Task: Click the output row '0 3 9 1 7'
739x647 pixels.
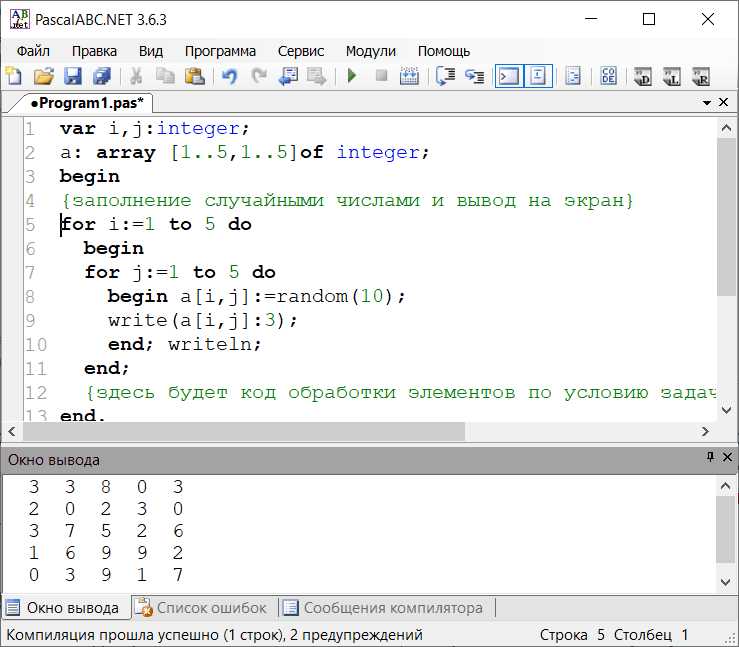Action: click(106, 574)
